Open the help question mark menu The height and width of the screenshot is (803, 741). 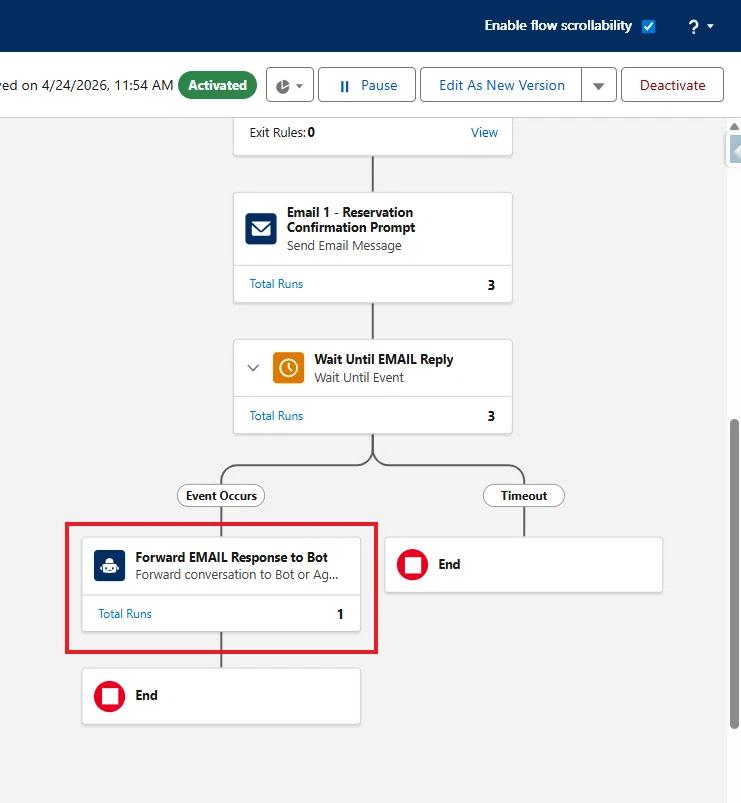700,26
